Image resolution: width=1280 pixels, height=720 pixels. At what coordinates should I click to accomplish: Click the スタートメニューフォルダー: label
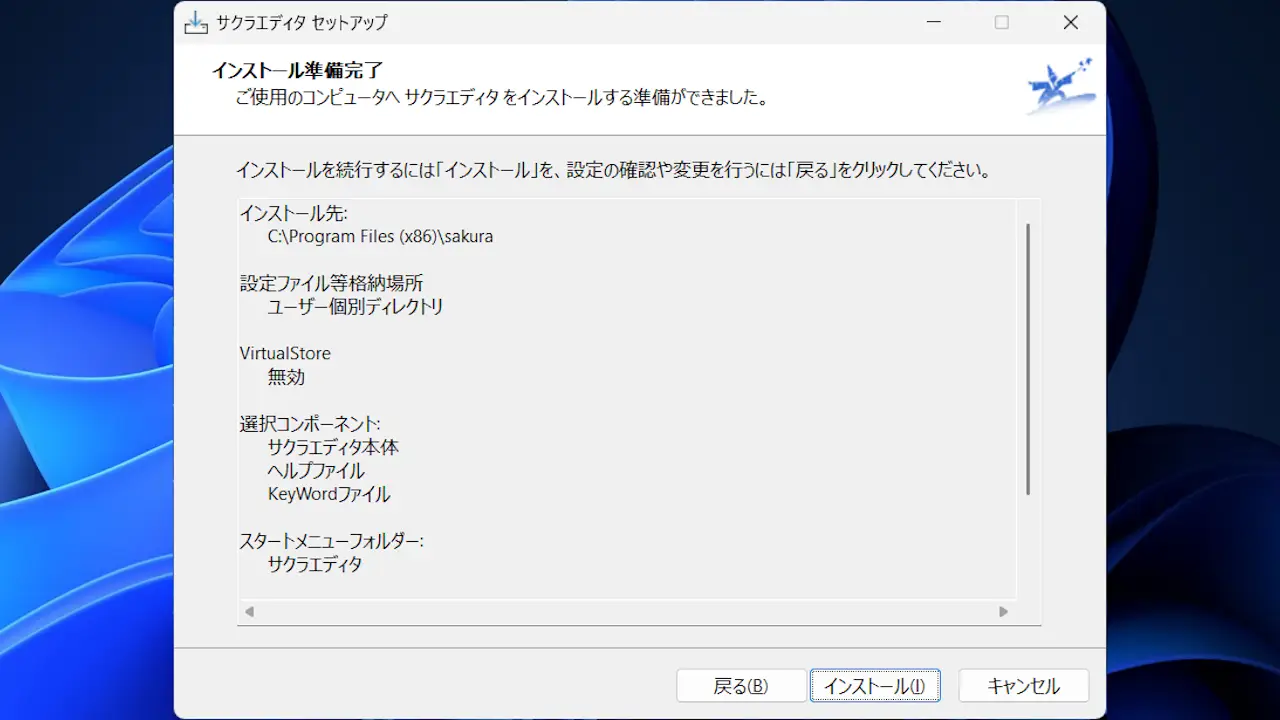[332, 541]
